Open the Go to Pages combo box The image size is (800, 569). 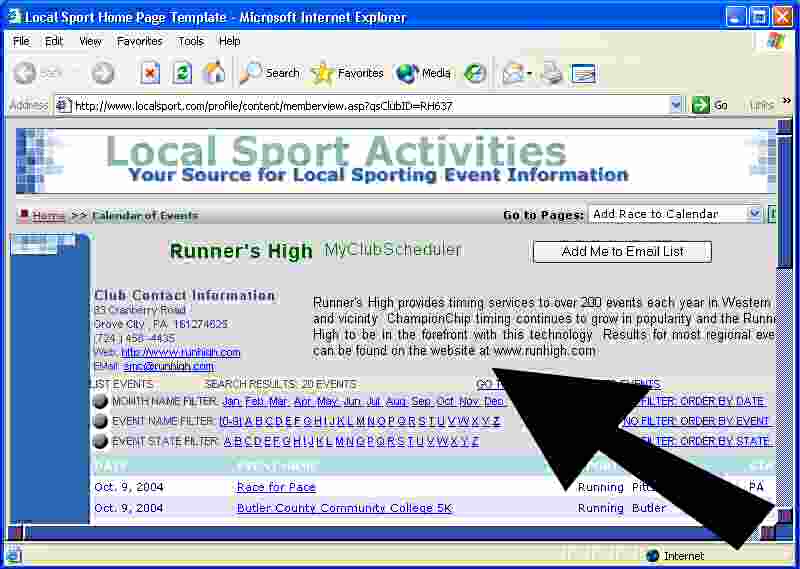click(675, 214)
